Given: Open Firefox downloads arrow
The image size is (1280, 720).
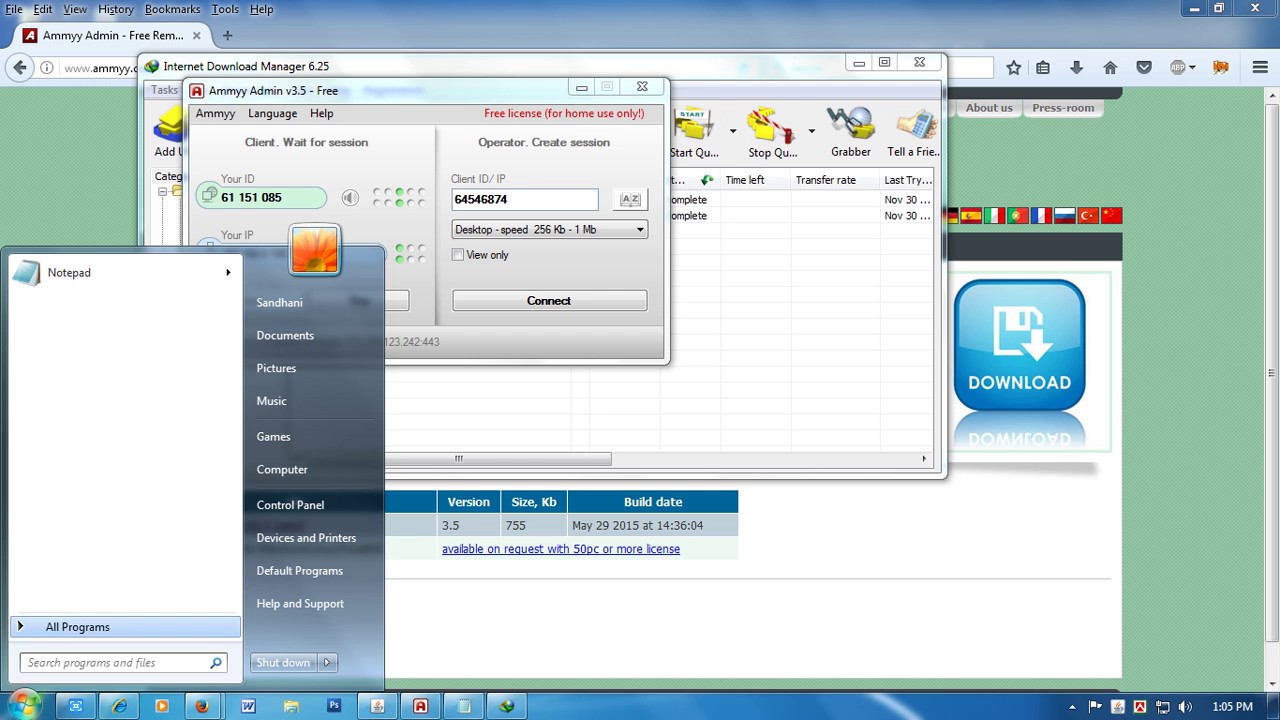Looking at the screenshot, I should [1076, 67].
